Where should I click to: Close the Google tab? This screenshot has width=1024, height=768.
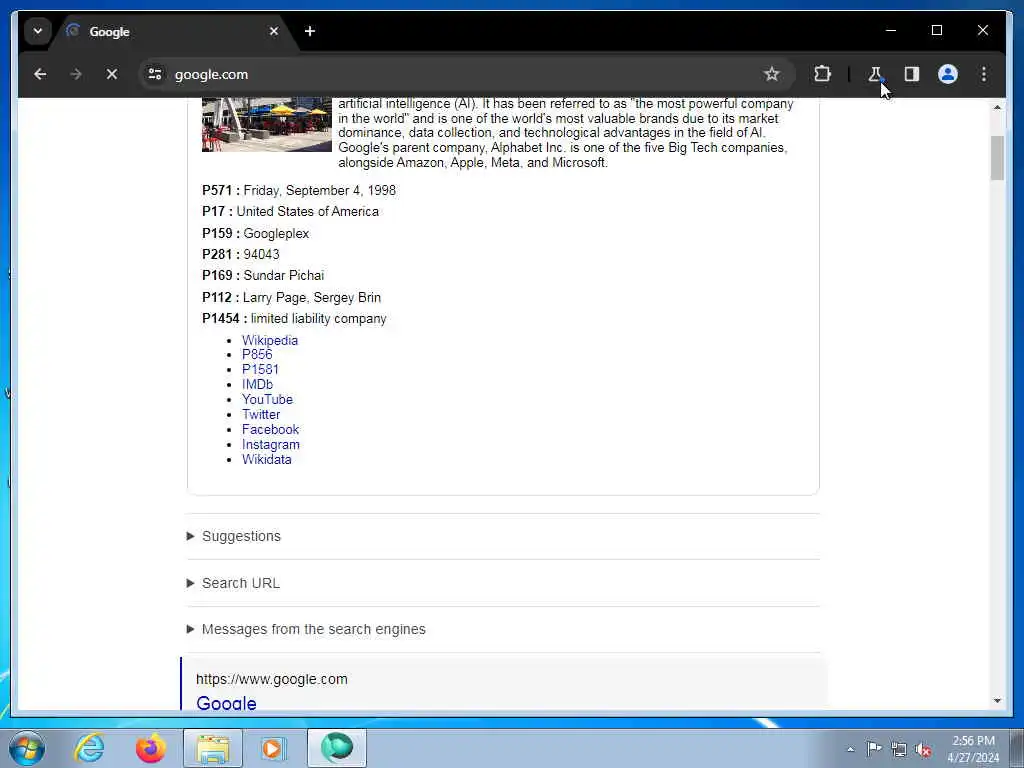tap(274, 31)
